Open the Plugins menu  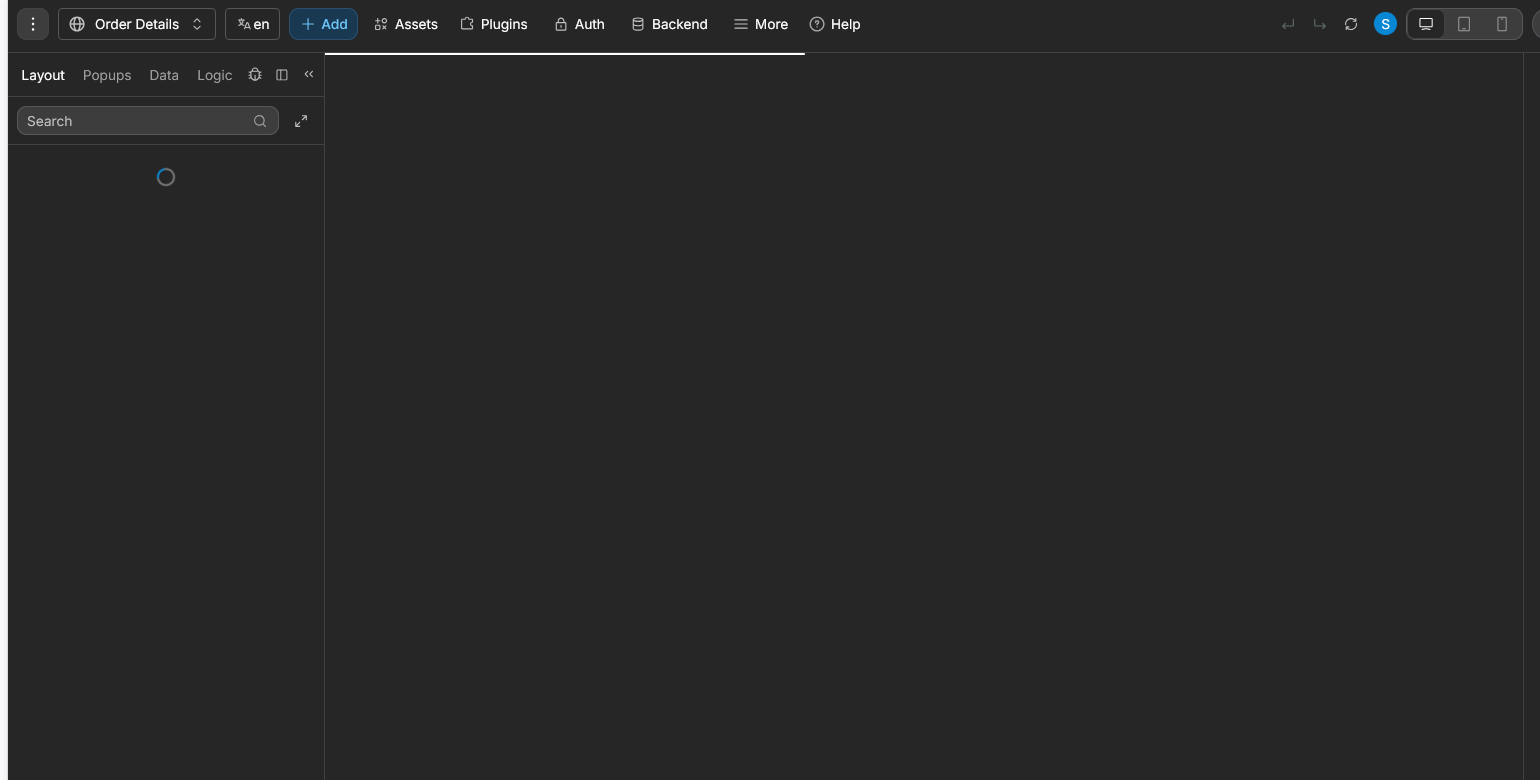click(x=494, y=24)
